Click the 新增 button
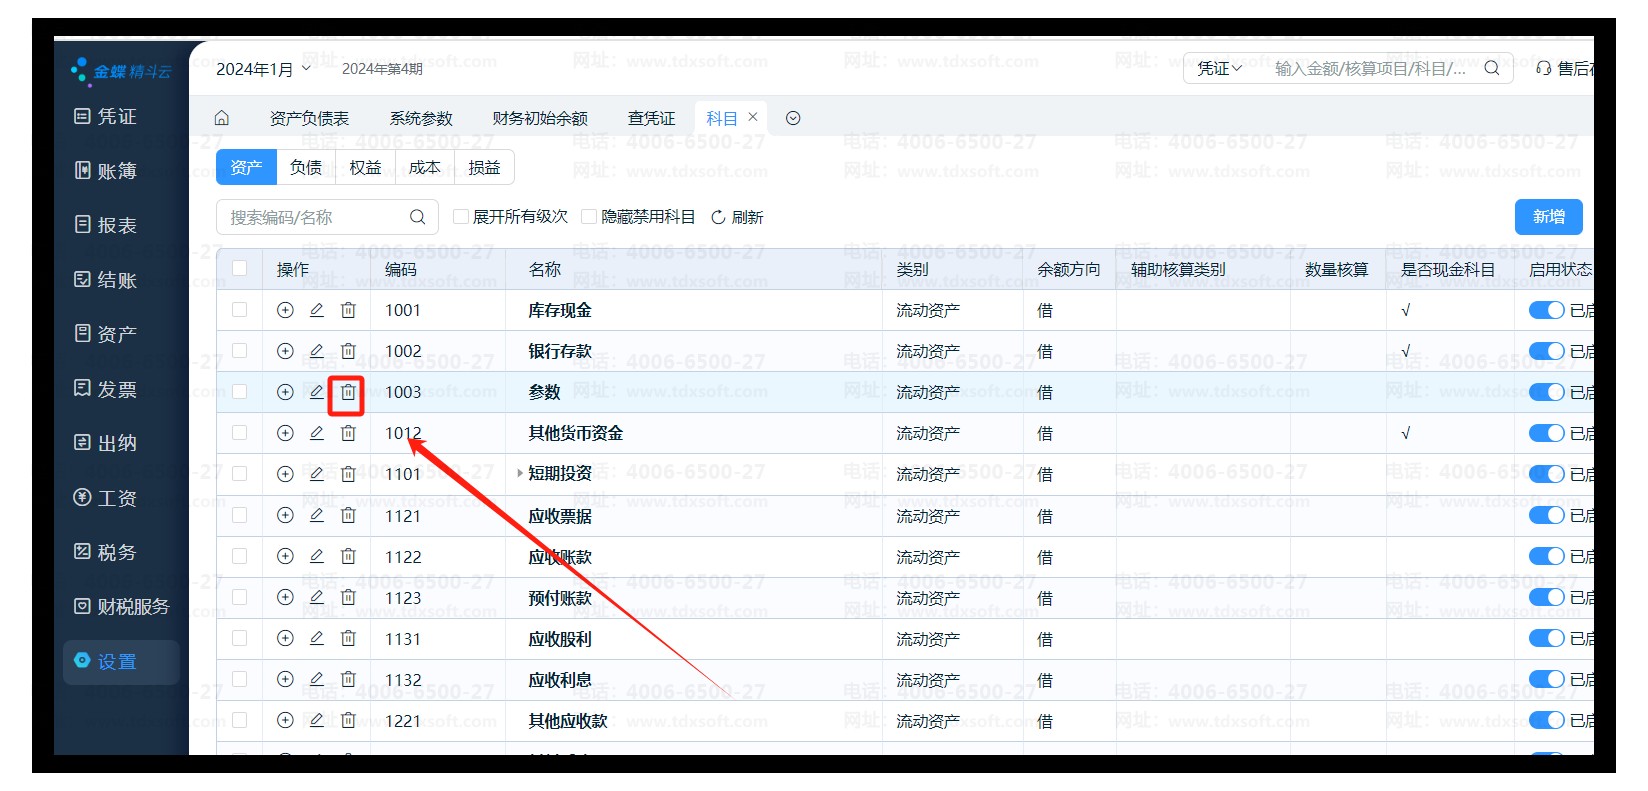The image size is (1648, 791). [x=1548, y=217]
